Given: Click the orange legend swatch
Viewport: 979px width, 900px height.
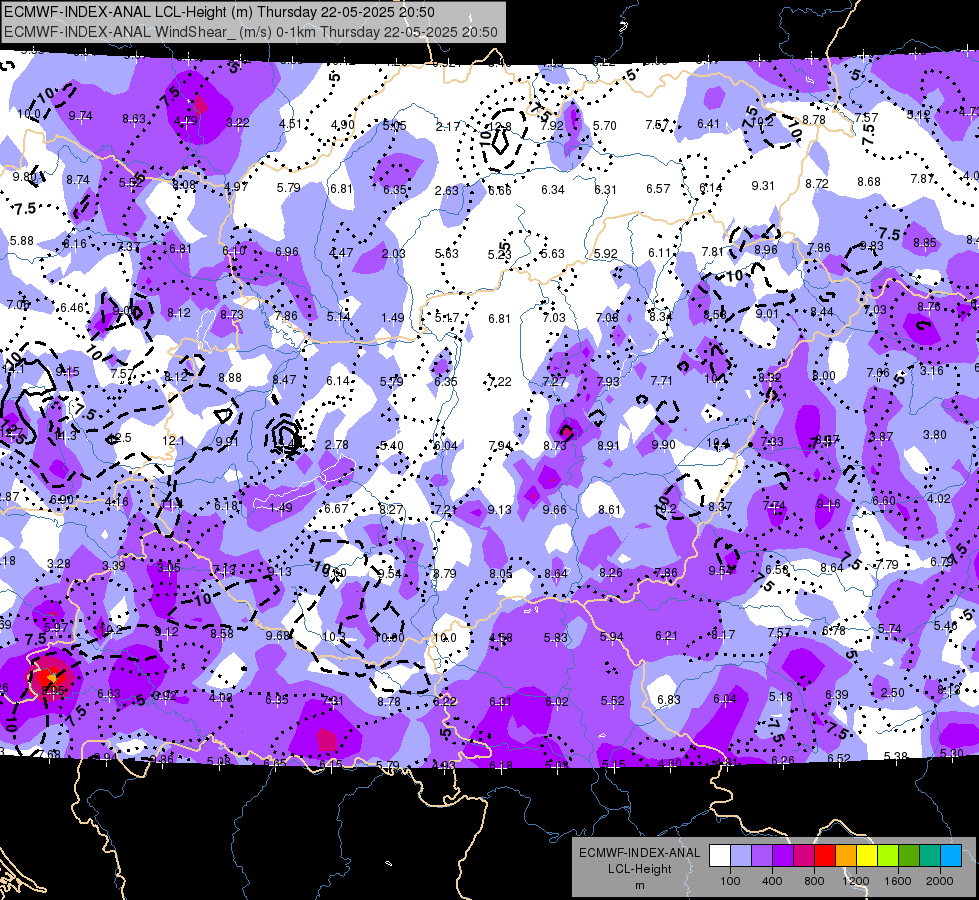Looking at the screenshot, I should click(x=846, y=855).
